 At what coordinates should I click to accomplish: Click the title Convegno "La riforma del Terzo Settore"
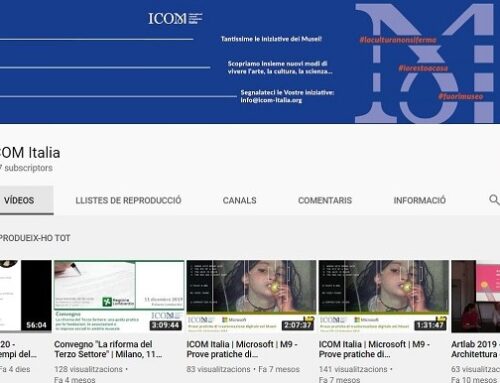click(108, 349)
